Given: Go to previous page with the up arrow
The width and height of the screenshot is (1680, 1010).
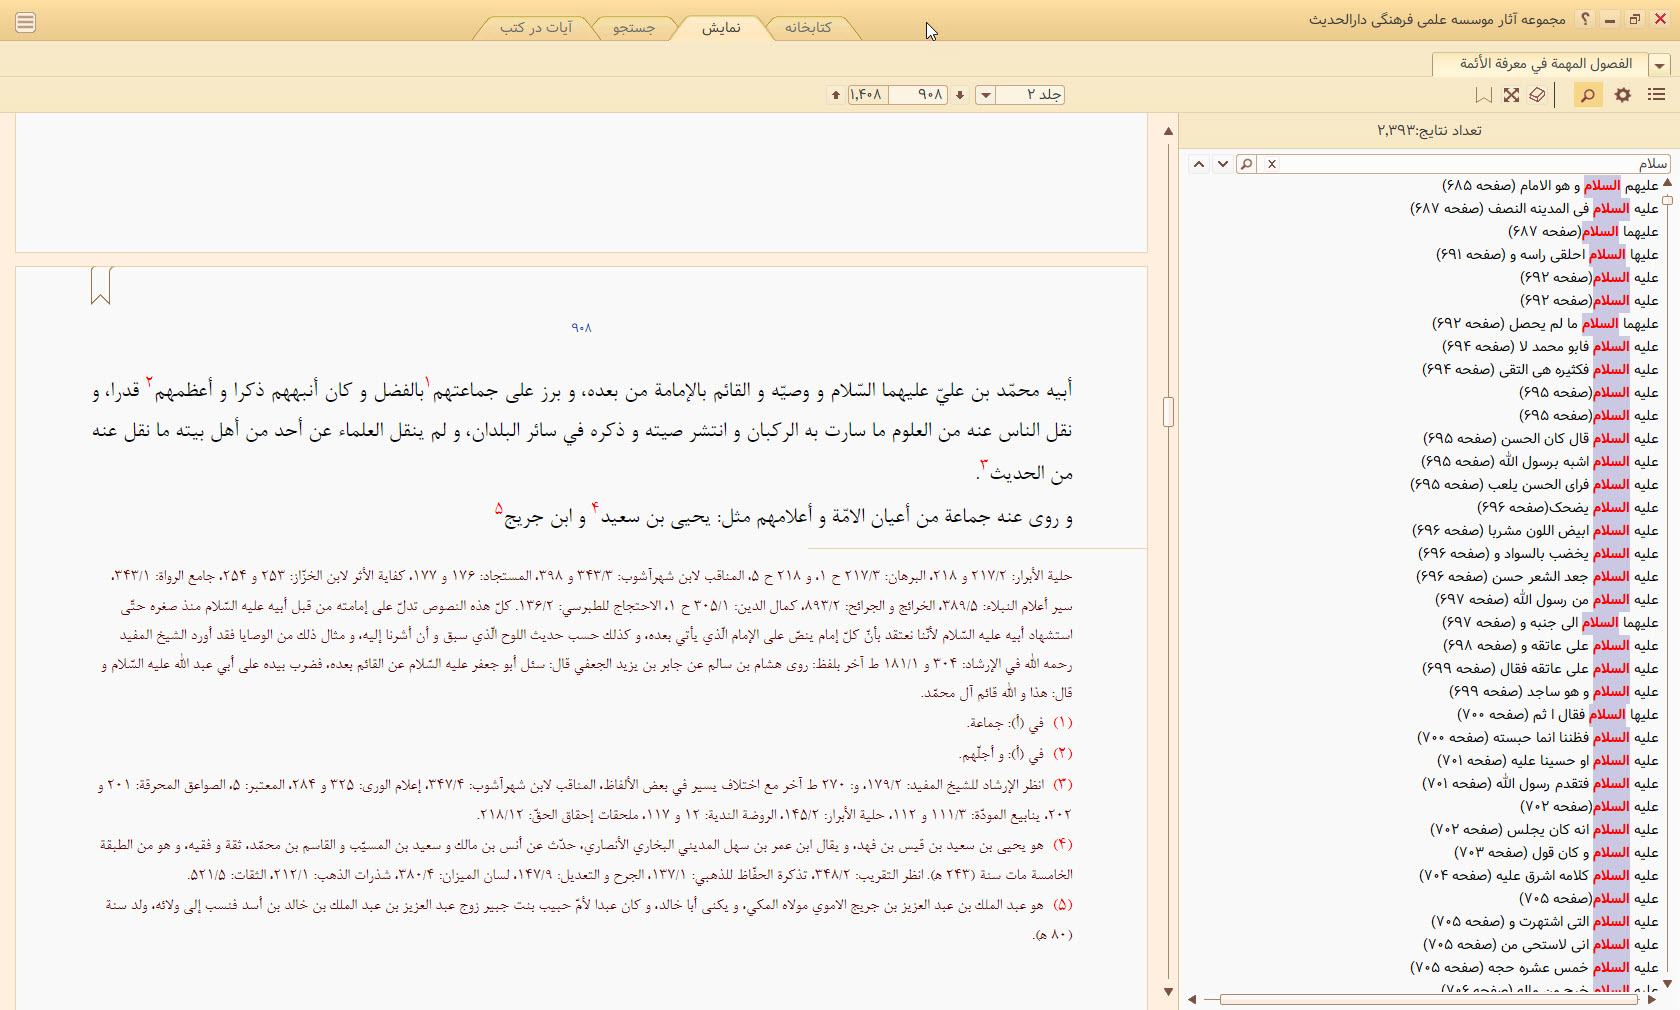Looking at the screenshot, I should tap(836, 95).
